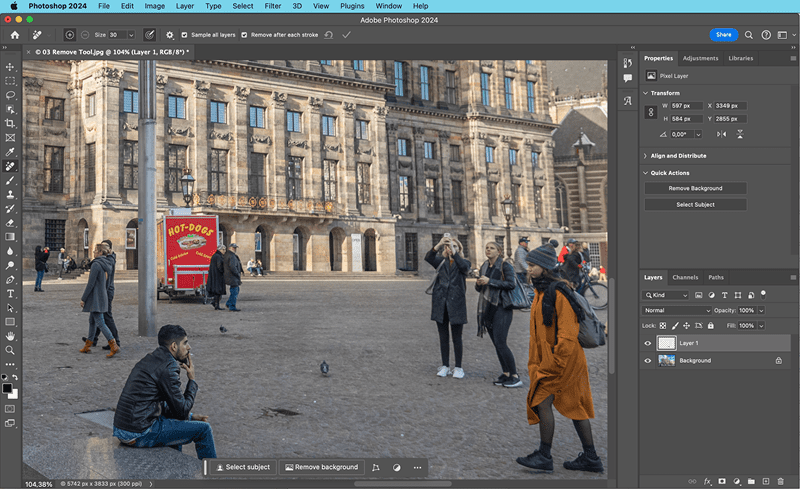This screenshot has width=800, height=489.
Task: Open more options on the contextual task bar
Action: tap(417, 468)
